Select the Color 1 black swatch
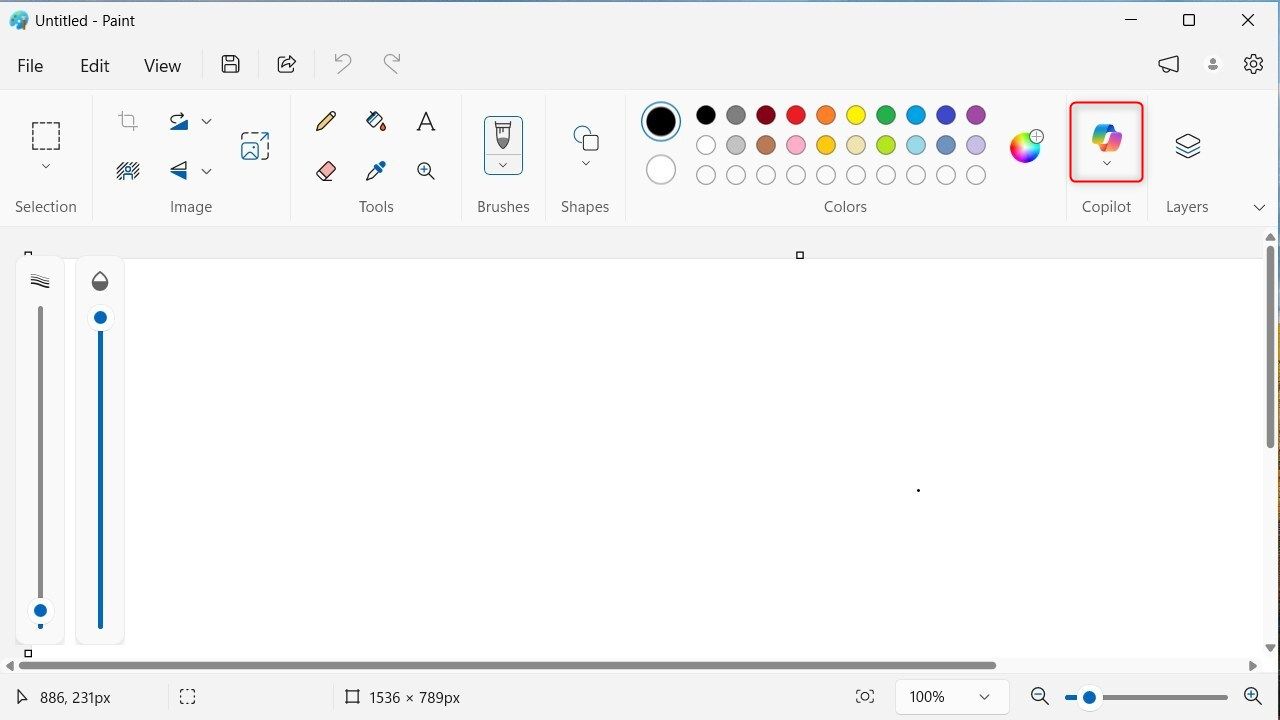The height and width of the screenshot is (720, 1280). pos(661,122)
